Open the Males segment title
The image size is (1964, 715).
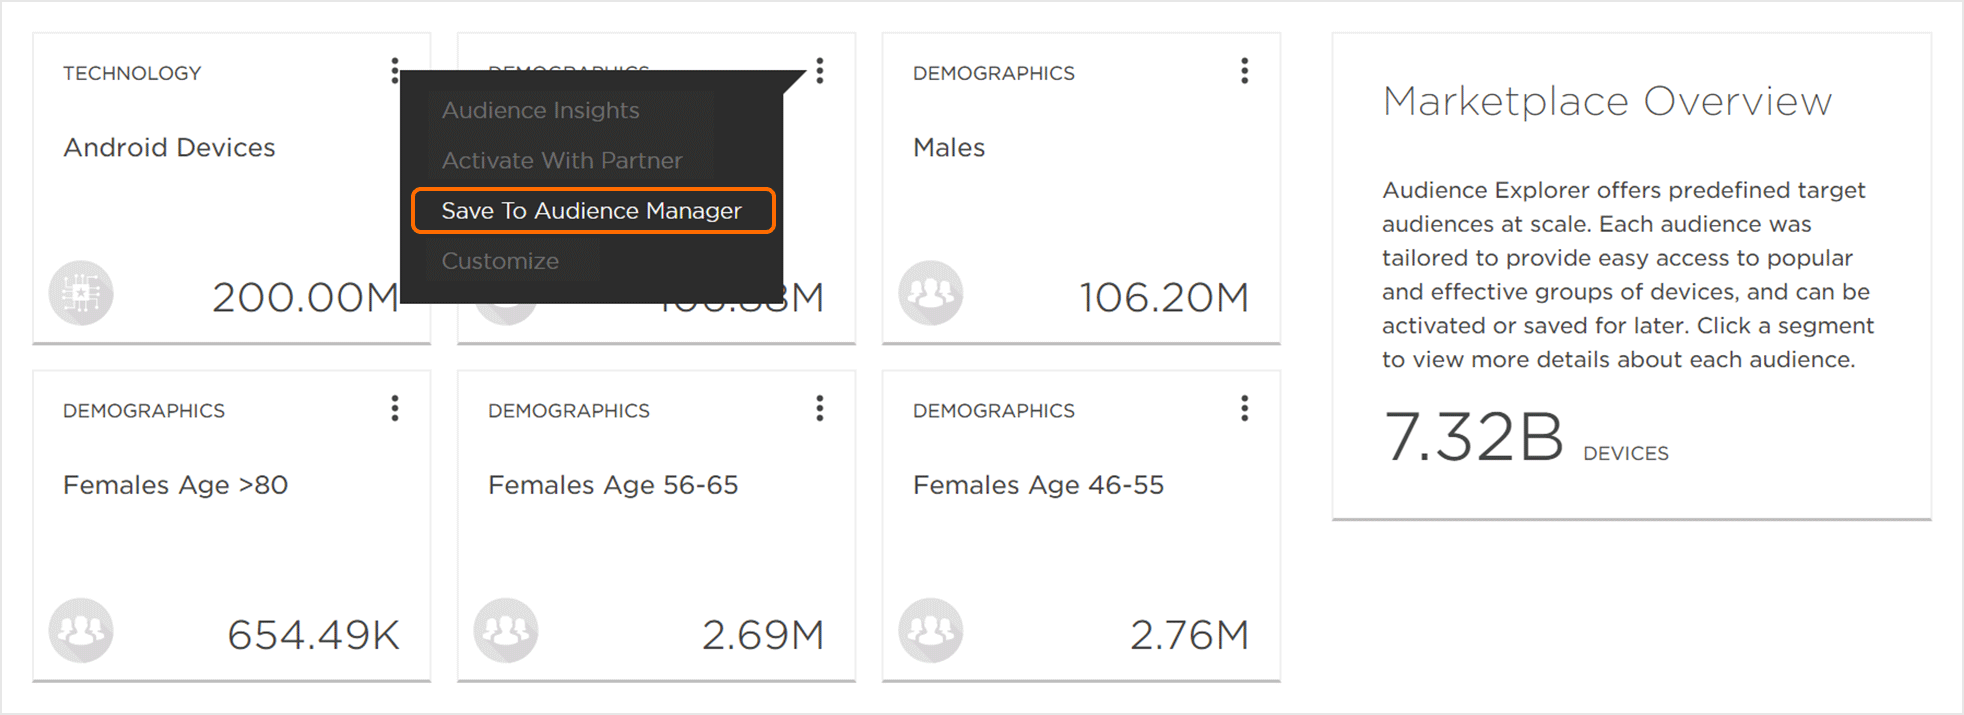coord(949,147)
